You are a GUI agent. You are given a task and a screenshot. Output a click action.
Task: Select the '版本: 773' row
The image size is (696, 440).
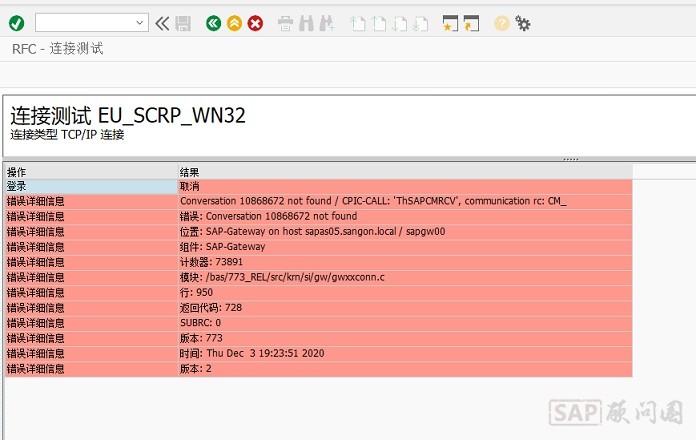click(x=318, y=338)
